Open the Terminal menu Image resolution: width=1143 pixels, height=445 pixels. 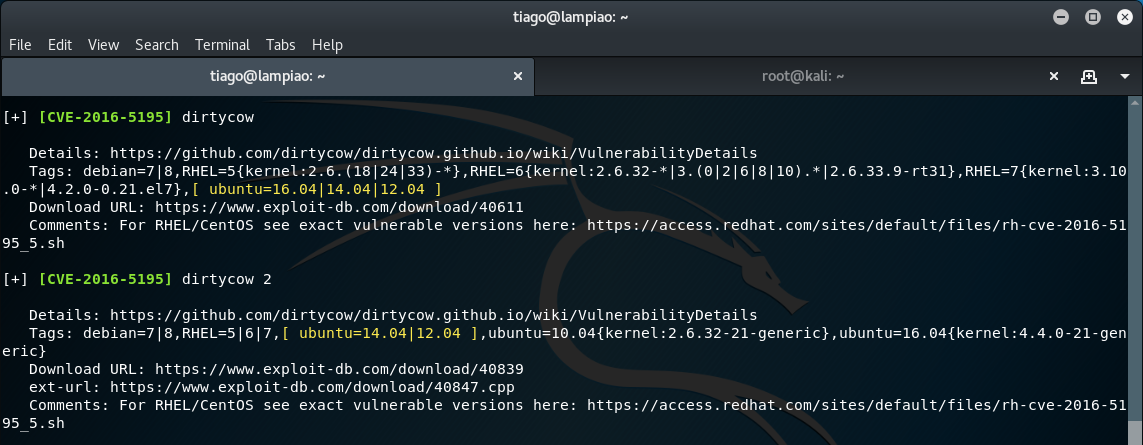point(222,44)
